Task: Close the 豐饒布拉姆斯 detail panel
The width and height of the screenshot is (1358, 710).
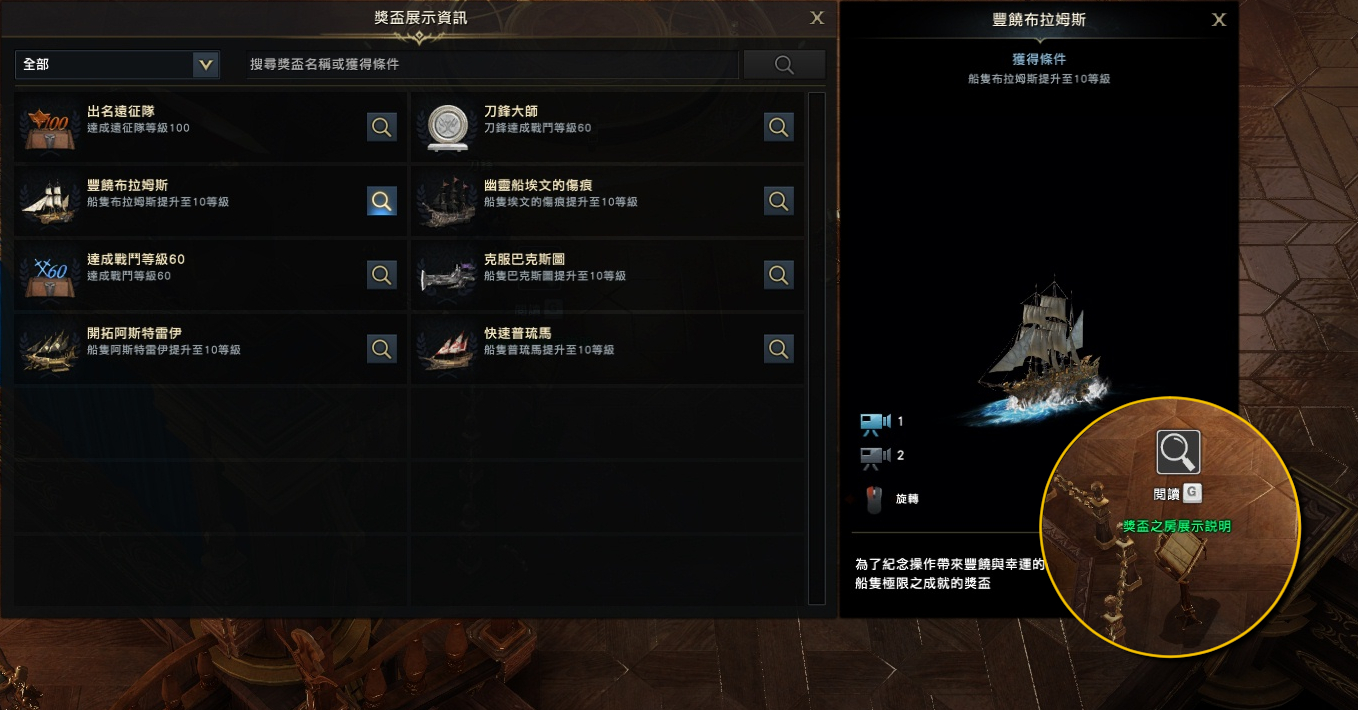Action: [x=1218, y=19]
